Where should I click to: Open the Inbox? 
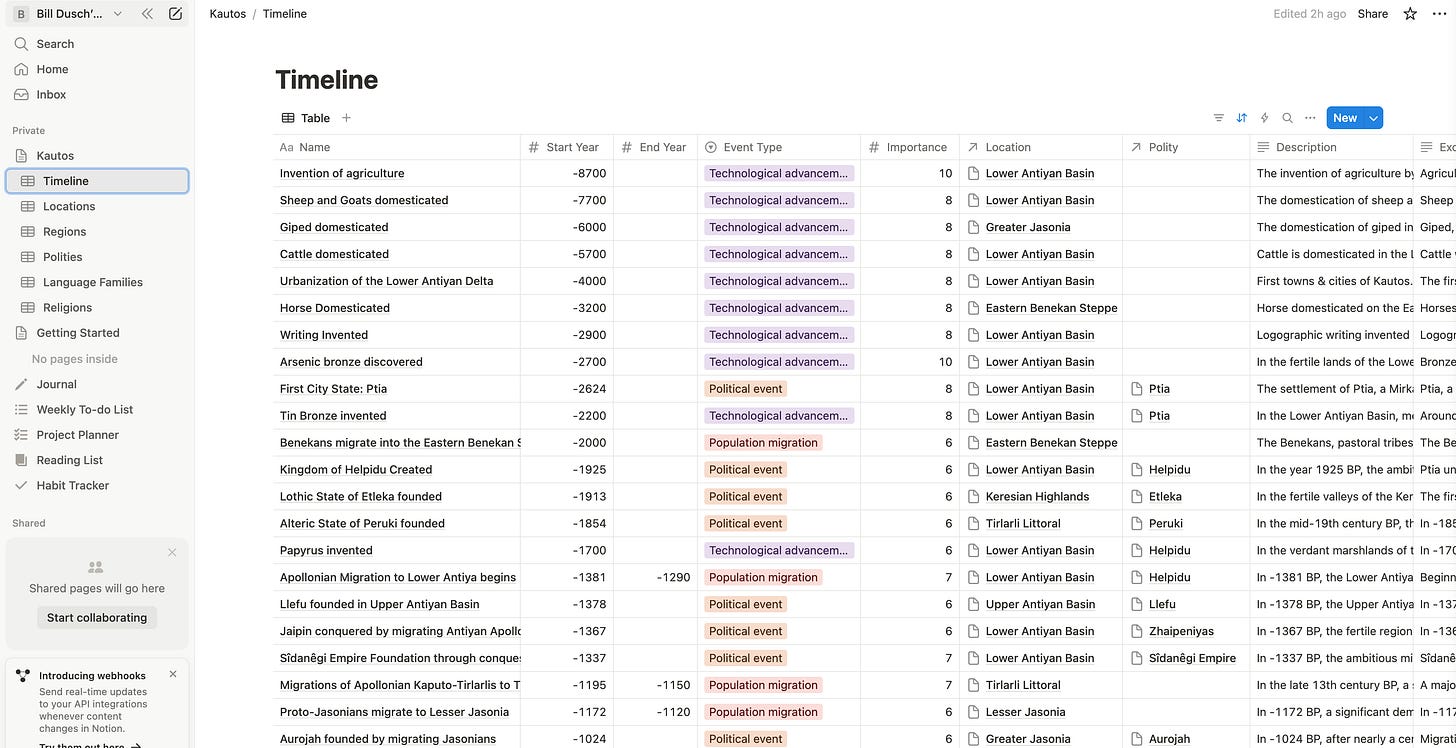(x=97, y=95)
